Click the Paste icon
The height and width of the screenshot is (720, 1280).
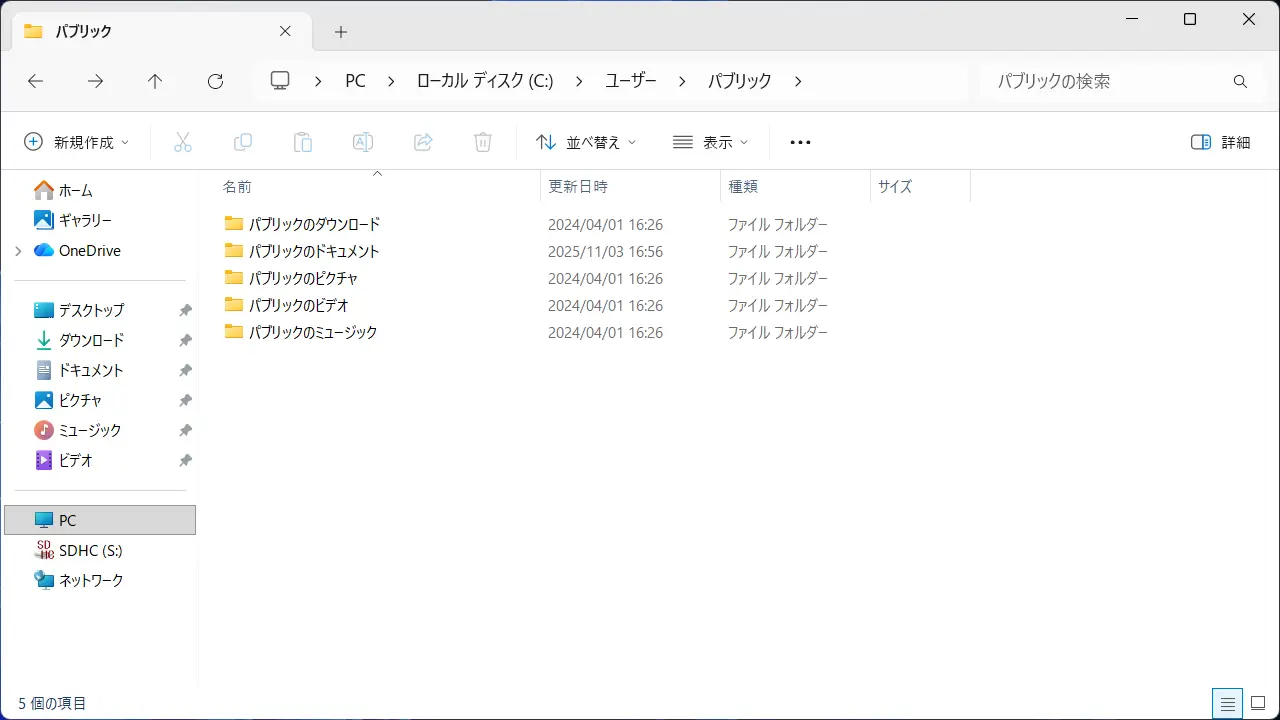(x=303, y=142)
